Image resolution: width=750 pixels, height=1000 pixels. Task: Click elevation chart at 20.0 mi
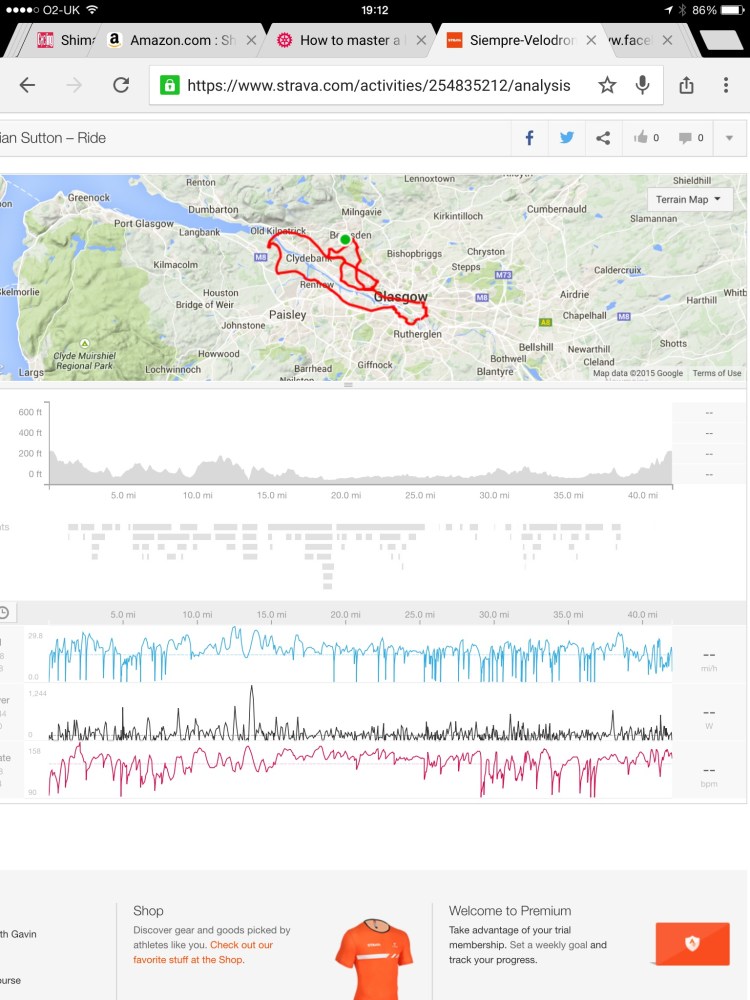(346, 480)
